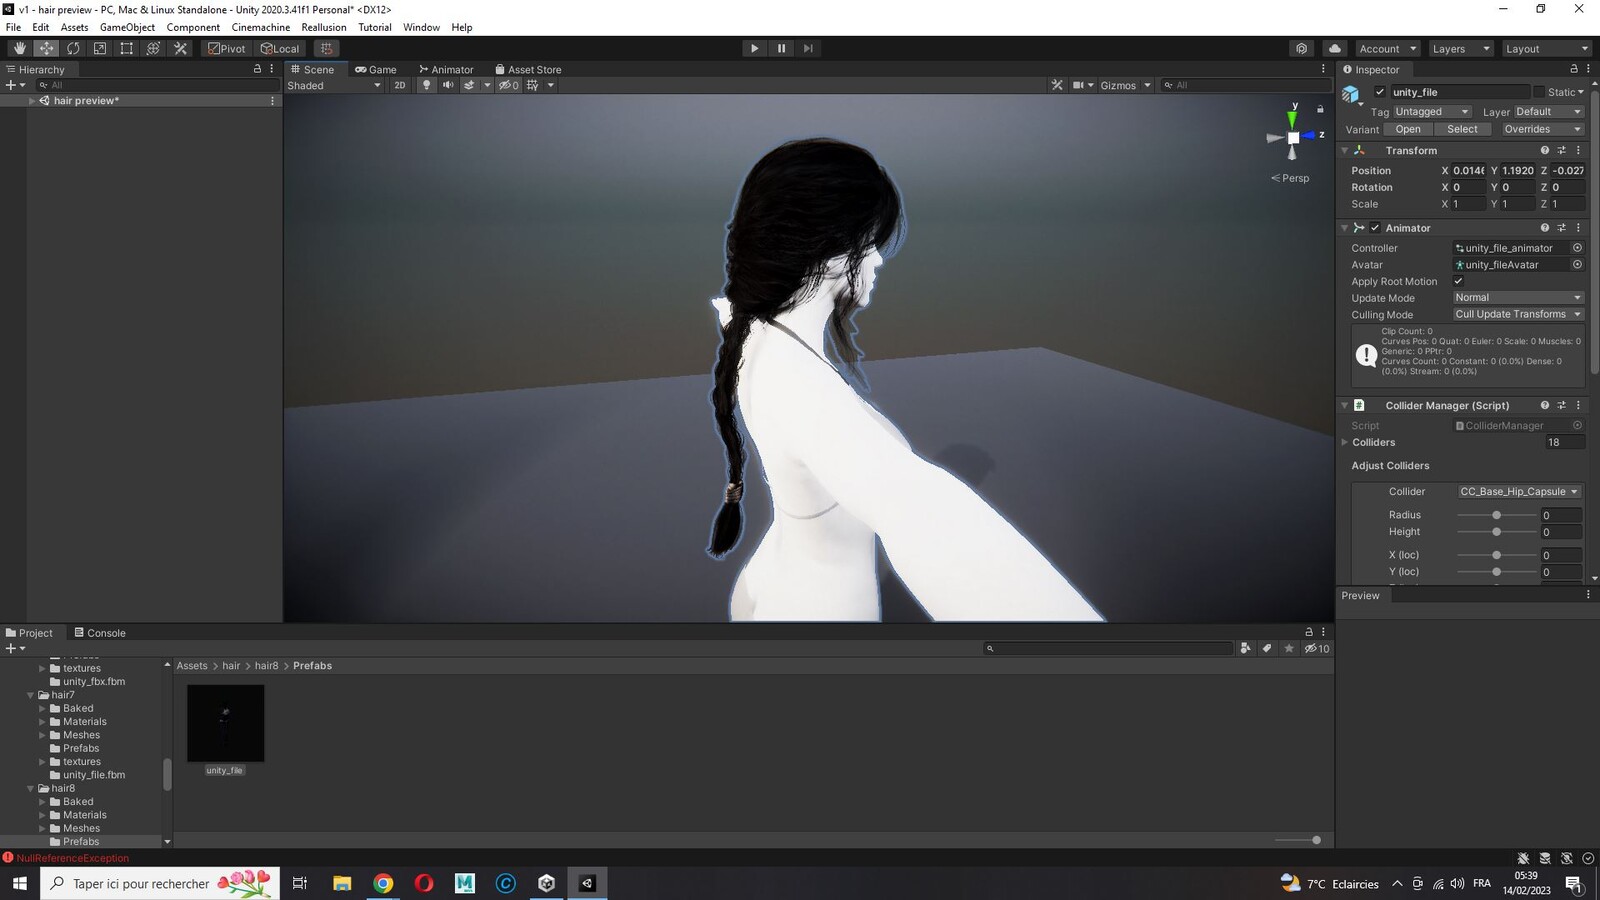Select the Hand tool in toolbar
The image size is (1600, 900).
tap(19, 48)
